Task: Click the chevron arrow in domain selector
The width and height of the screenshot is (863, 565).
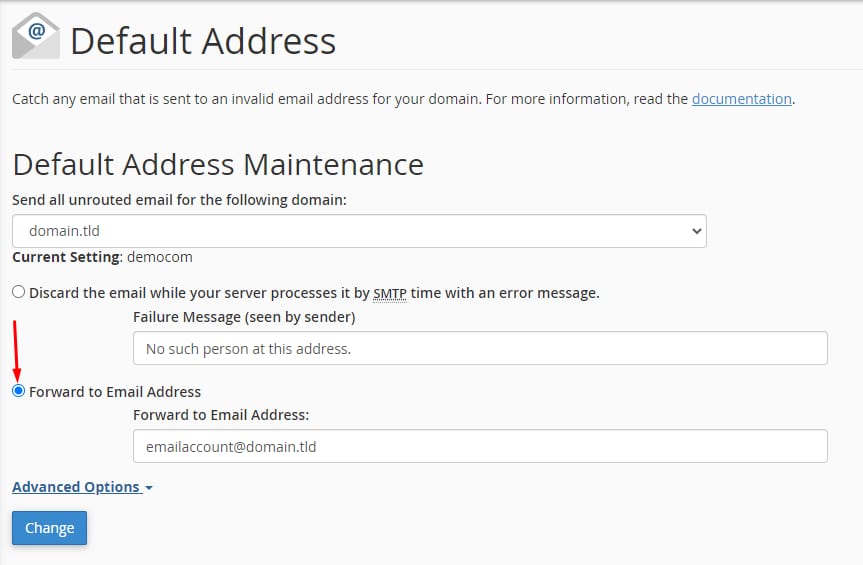Action: point(696,231)
